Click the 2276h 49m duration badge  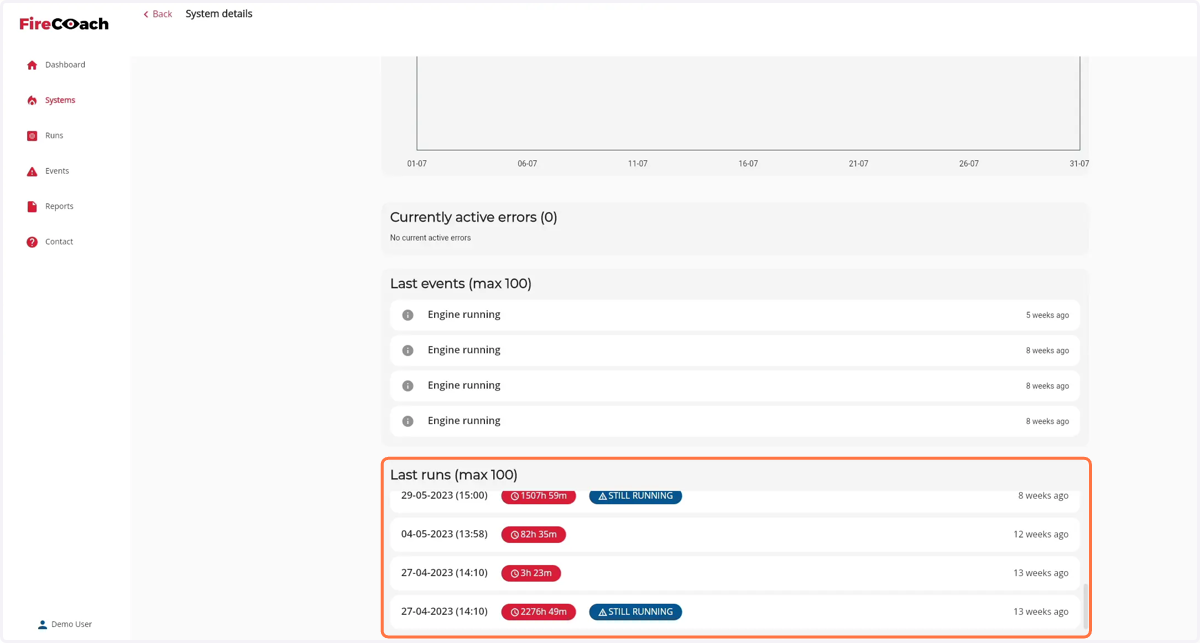click(538, 612)
